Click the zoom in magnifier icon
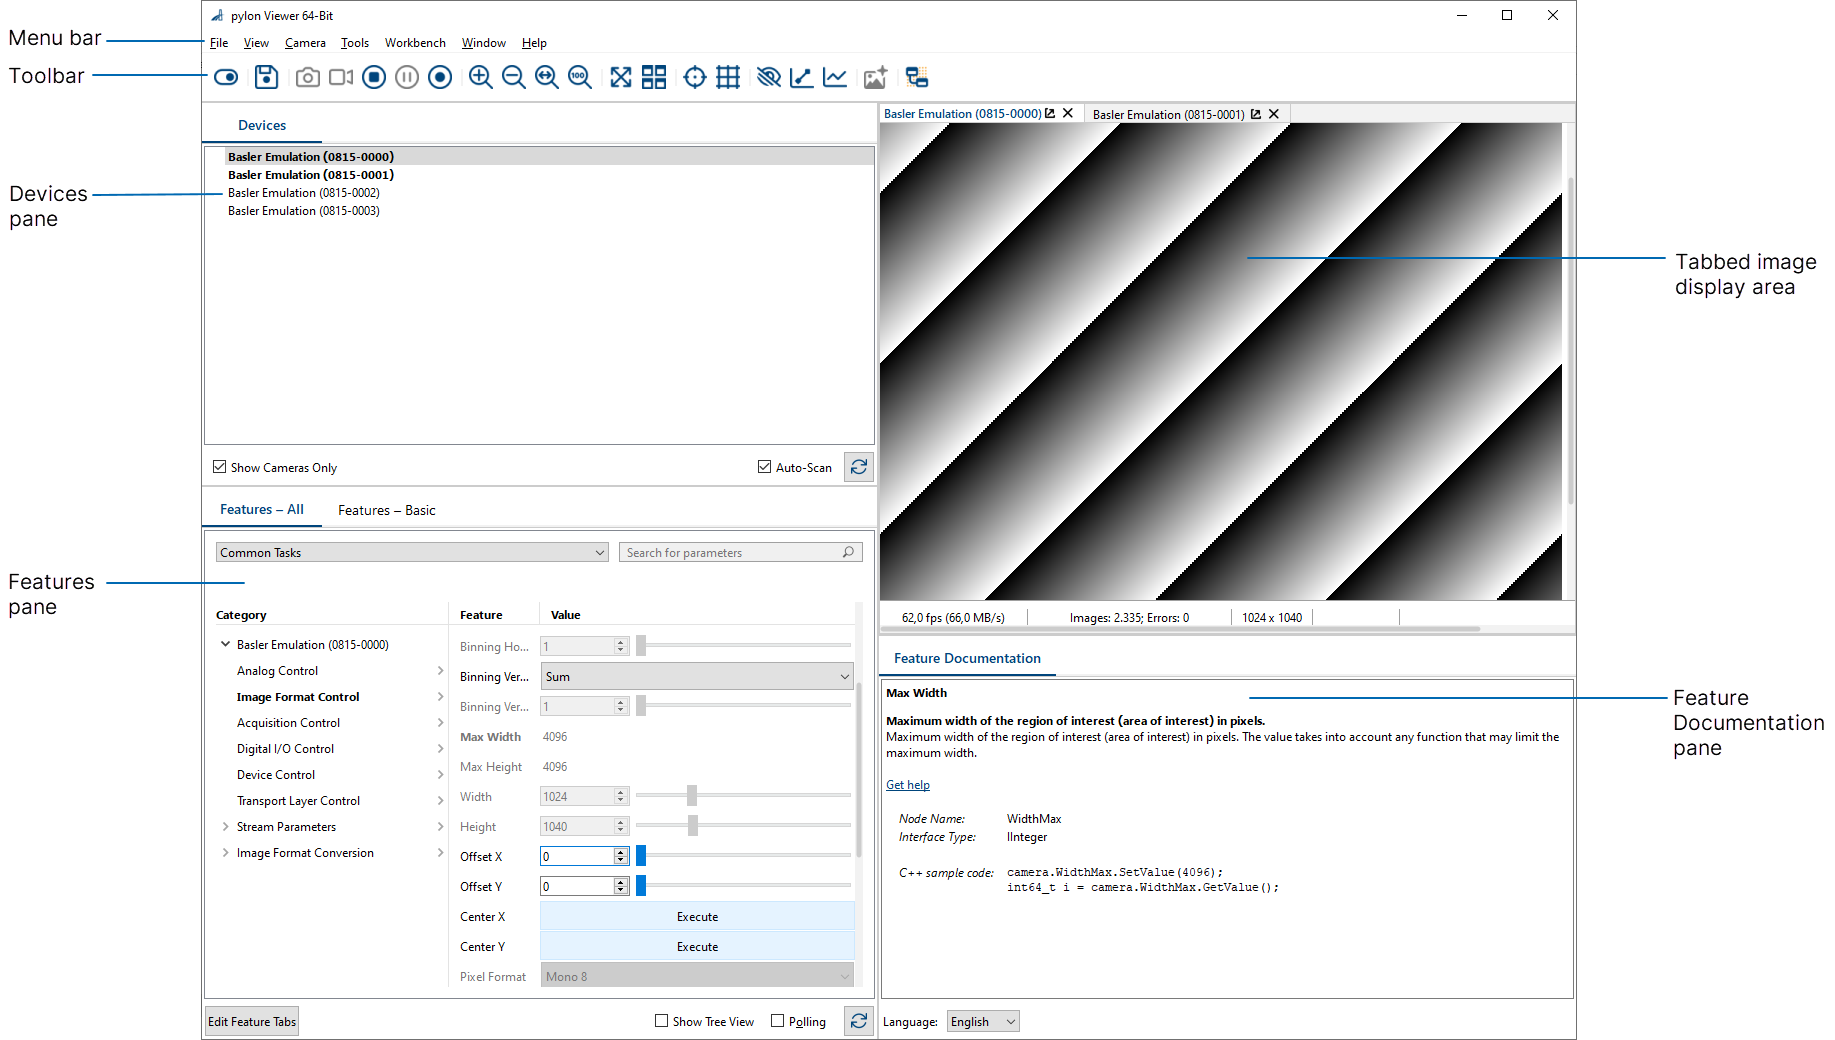Image resolution: width=1835 pixels, height=1040 pixels. click(x=481, y=77)
